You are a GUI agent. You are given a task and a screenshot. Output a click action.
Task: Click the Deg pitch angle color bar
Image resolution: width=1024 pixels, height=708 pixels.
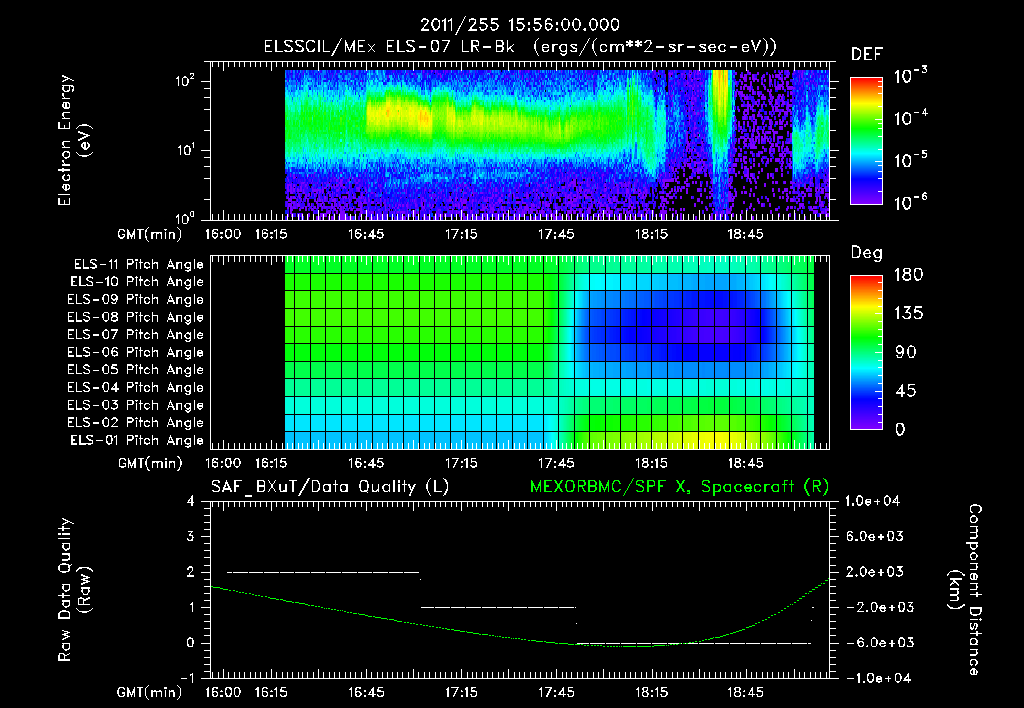coord(866,352)
